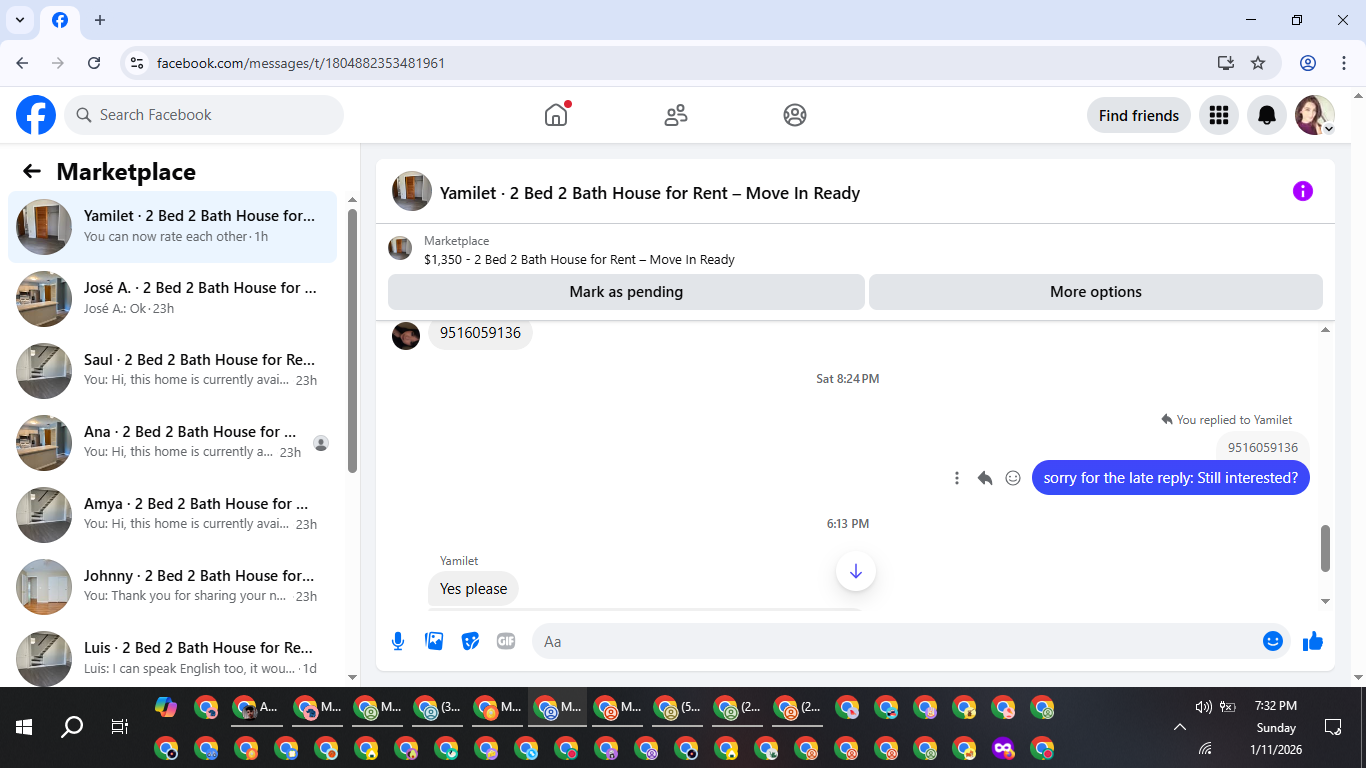Choose a GIF icon
Viewport: 1366px width, 768px height.
click(506, 641)
